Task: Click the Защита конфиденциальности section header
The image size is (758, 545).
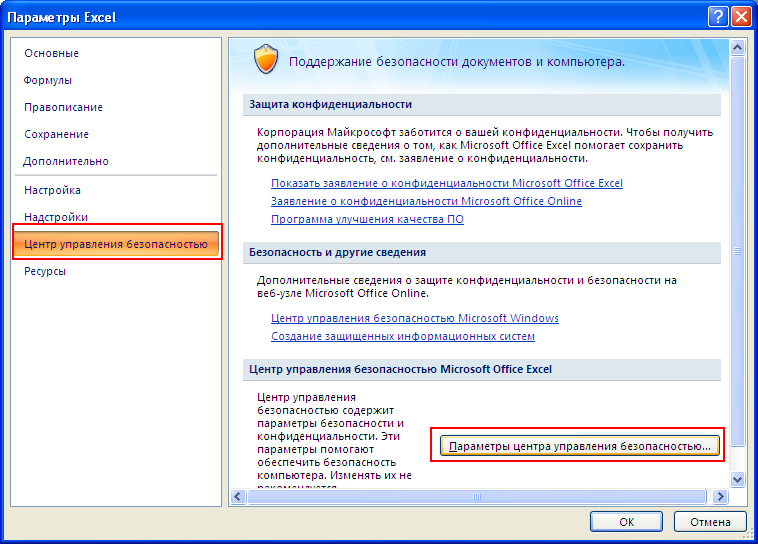Action: [481, 104]
